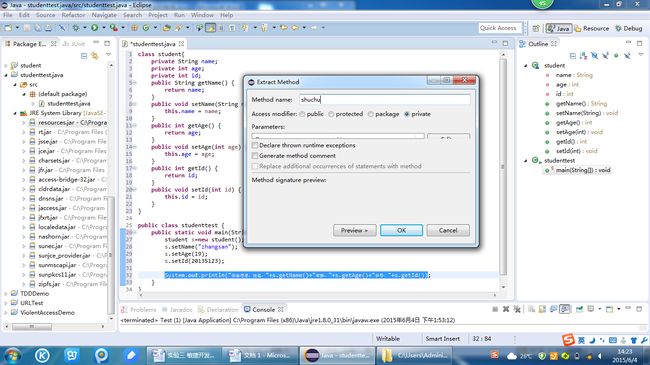Click the Debug bug toolbar icon
This screenshot has height=365, width=650.
(76, 28)
